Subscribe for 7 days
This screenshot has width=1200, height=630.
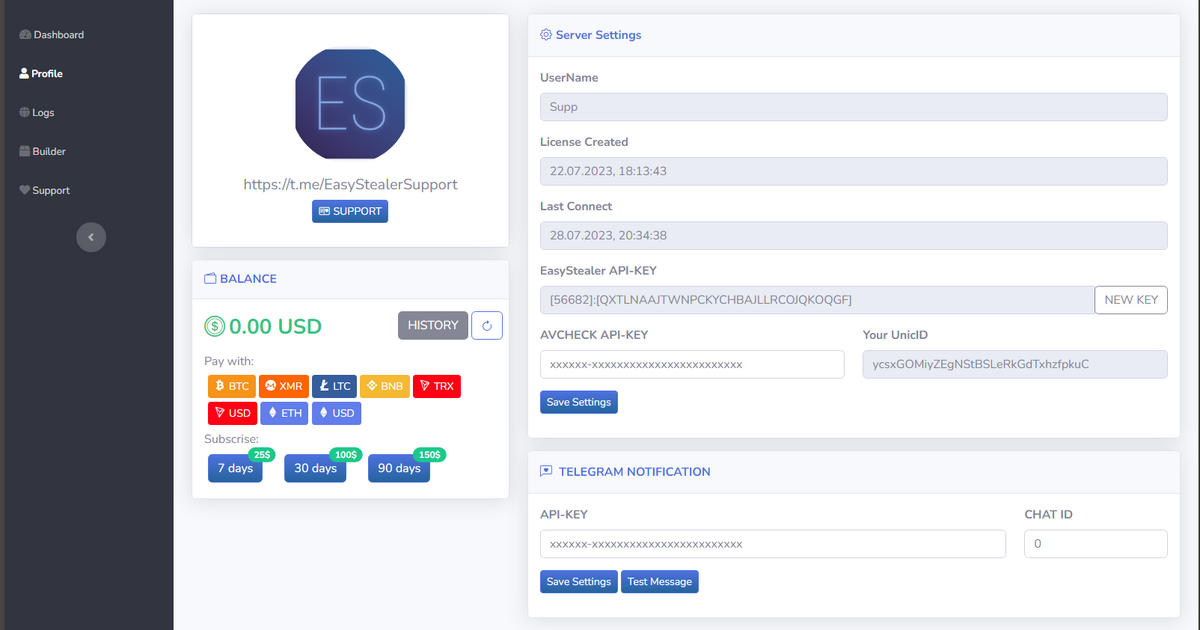pos(235,469)
